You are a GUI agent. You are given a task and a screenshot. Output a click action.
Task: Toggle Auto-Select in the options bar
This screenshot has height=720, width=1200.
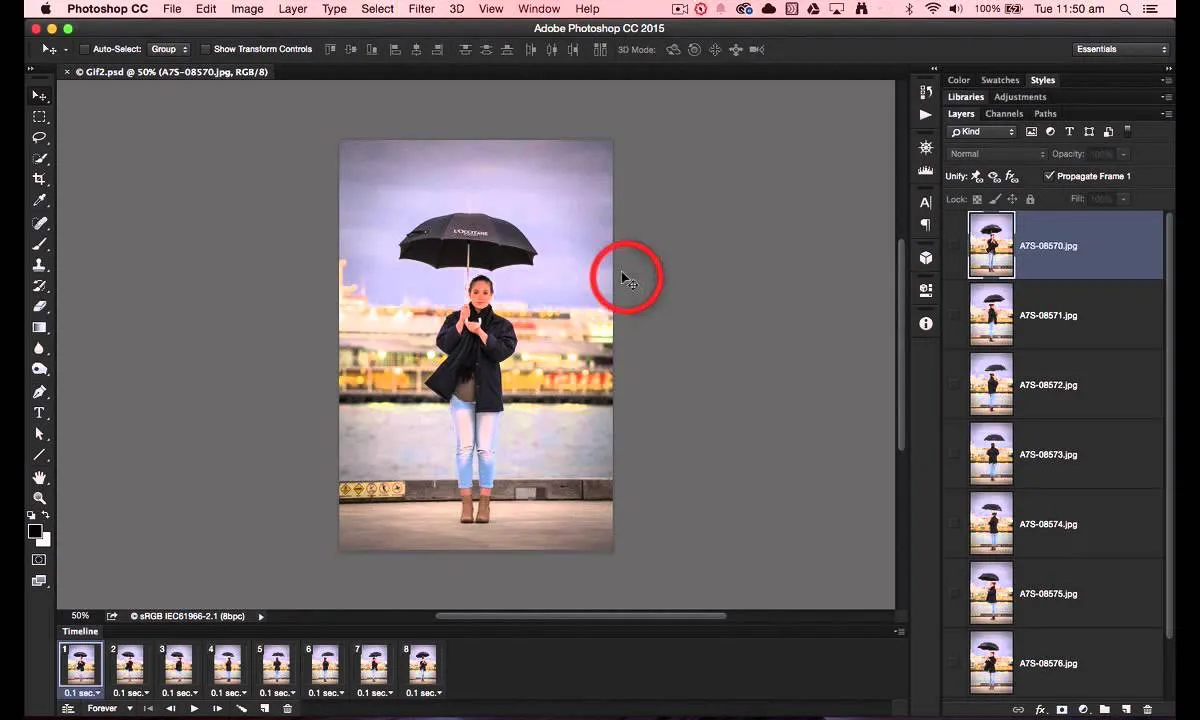[x=85, y=49]
